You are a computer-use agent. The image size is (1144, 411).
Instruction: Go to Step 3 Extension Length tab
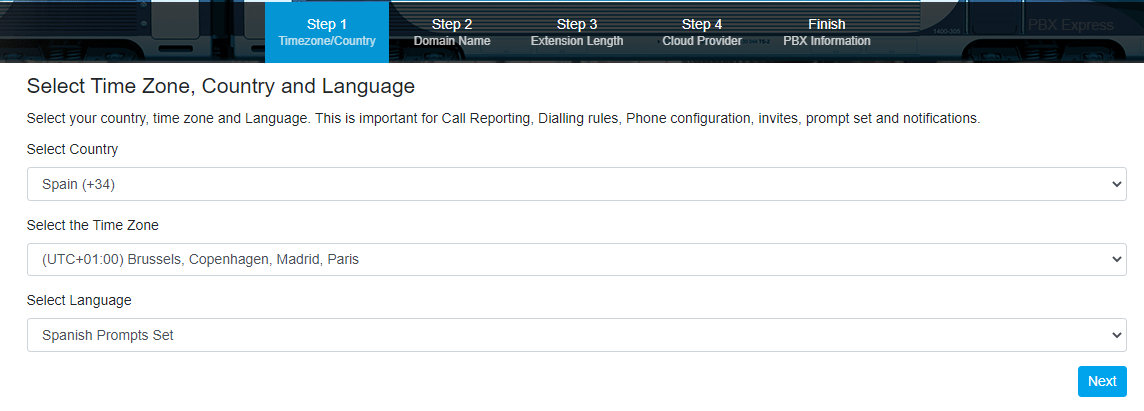coord(577,32)
